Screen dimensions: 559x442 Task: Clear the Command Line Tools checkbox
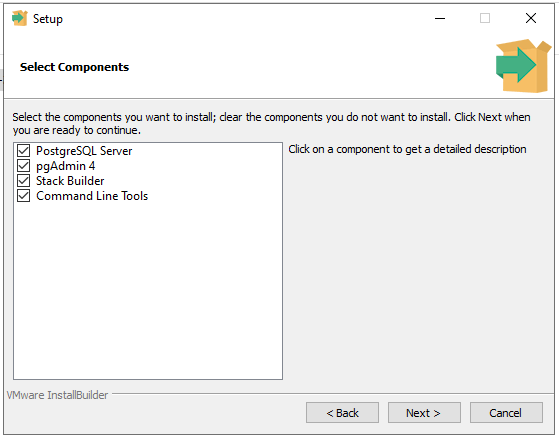click(x=24, y=196)
